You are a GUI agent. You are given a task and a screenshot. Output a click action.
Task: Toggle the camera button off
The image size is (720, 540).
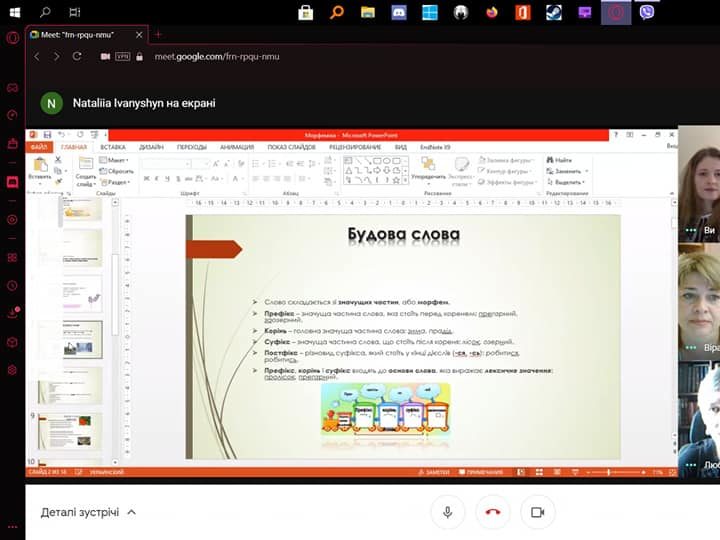tap(536, 512)
